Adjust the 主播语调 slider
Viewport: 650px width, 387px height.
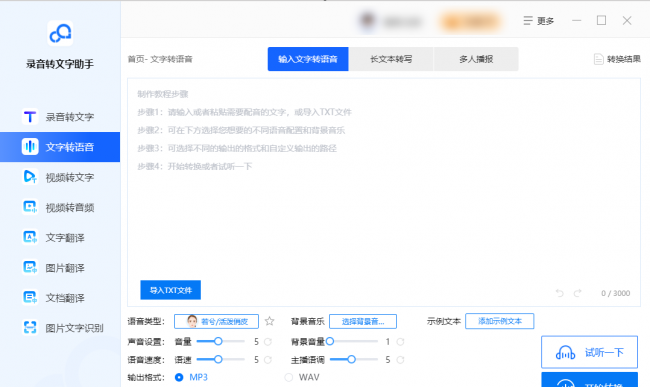(x=354, y=359)
